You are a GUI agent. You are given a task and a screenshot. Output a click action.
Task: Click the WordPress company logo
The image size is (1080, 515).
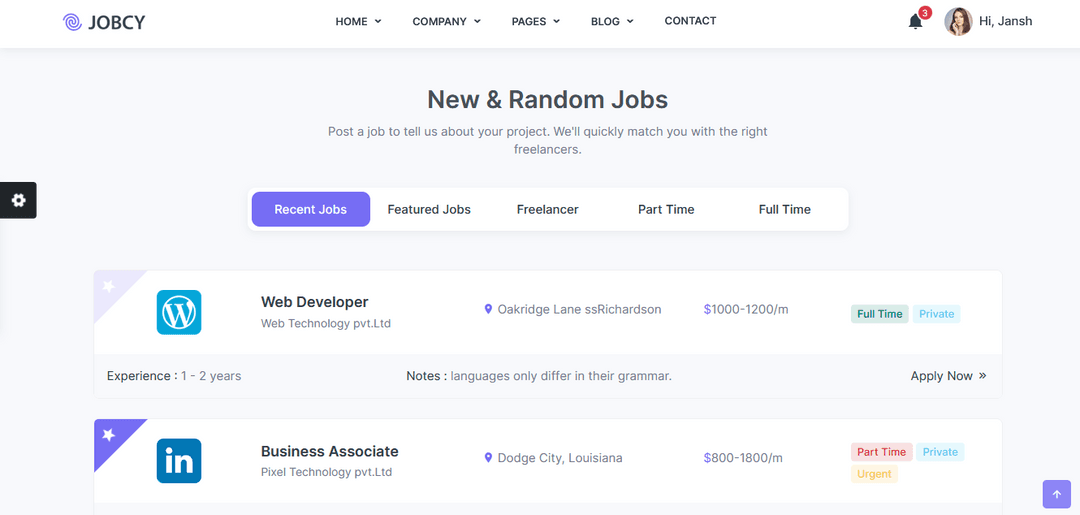click(x=179, y=312)
